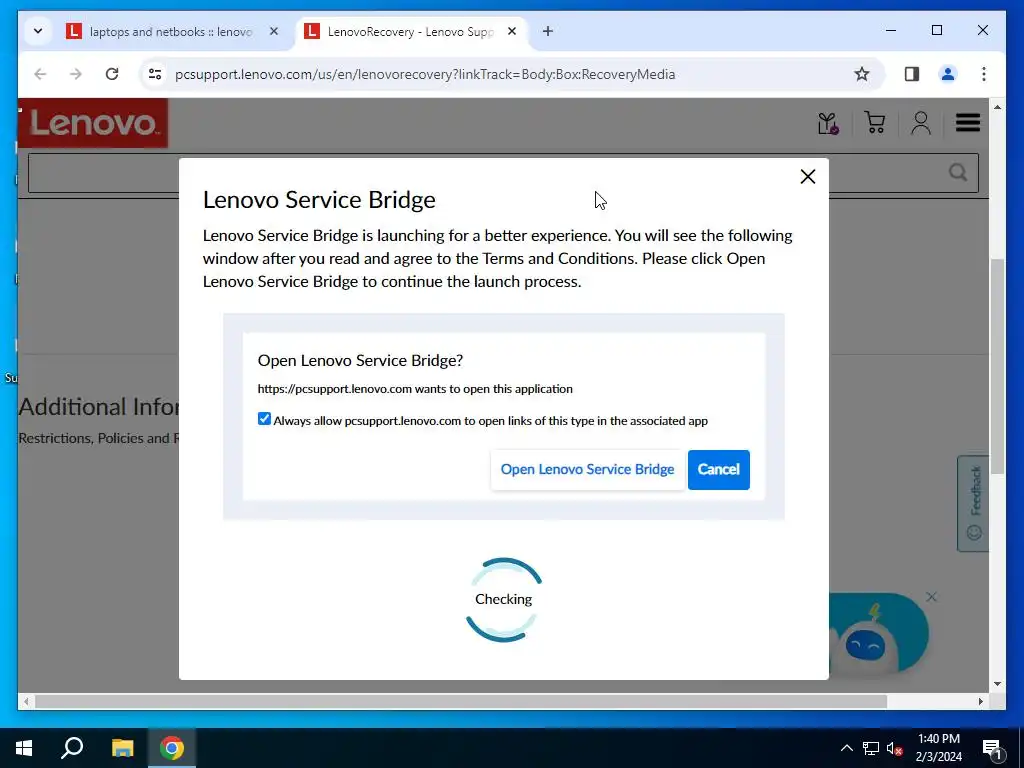Click the scroll right arrow
Screen dimensions: 1024x768
pos(980,701)
